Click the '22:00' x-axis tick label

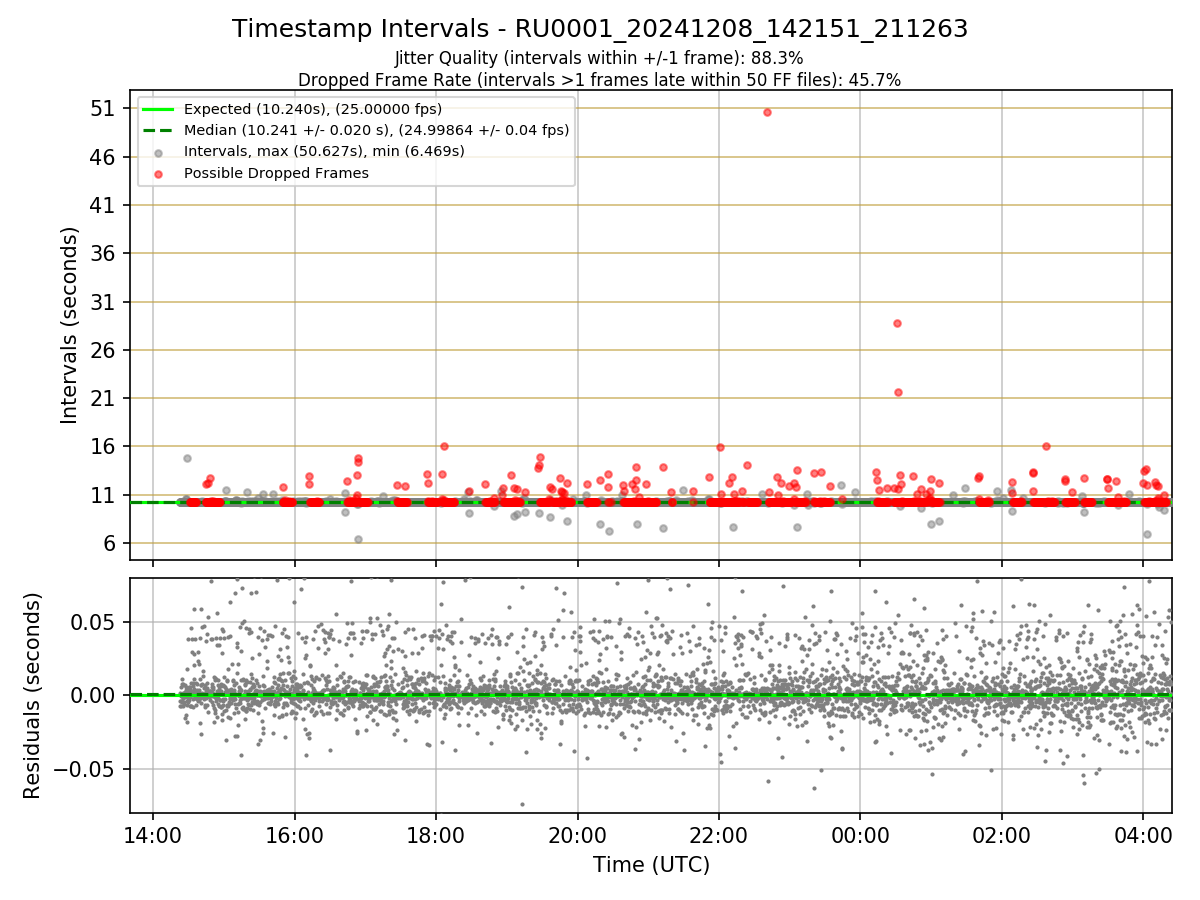pos(719,836)
